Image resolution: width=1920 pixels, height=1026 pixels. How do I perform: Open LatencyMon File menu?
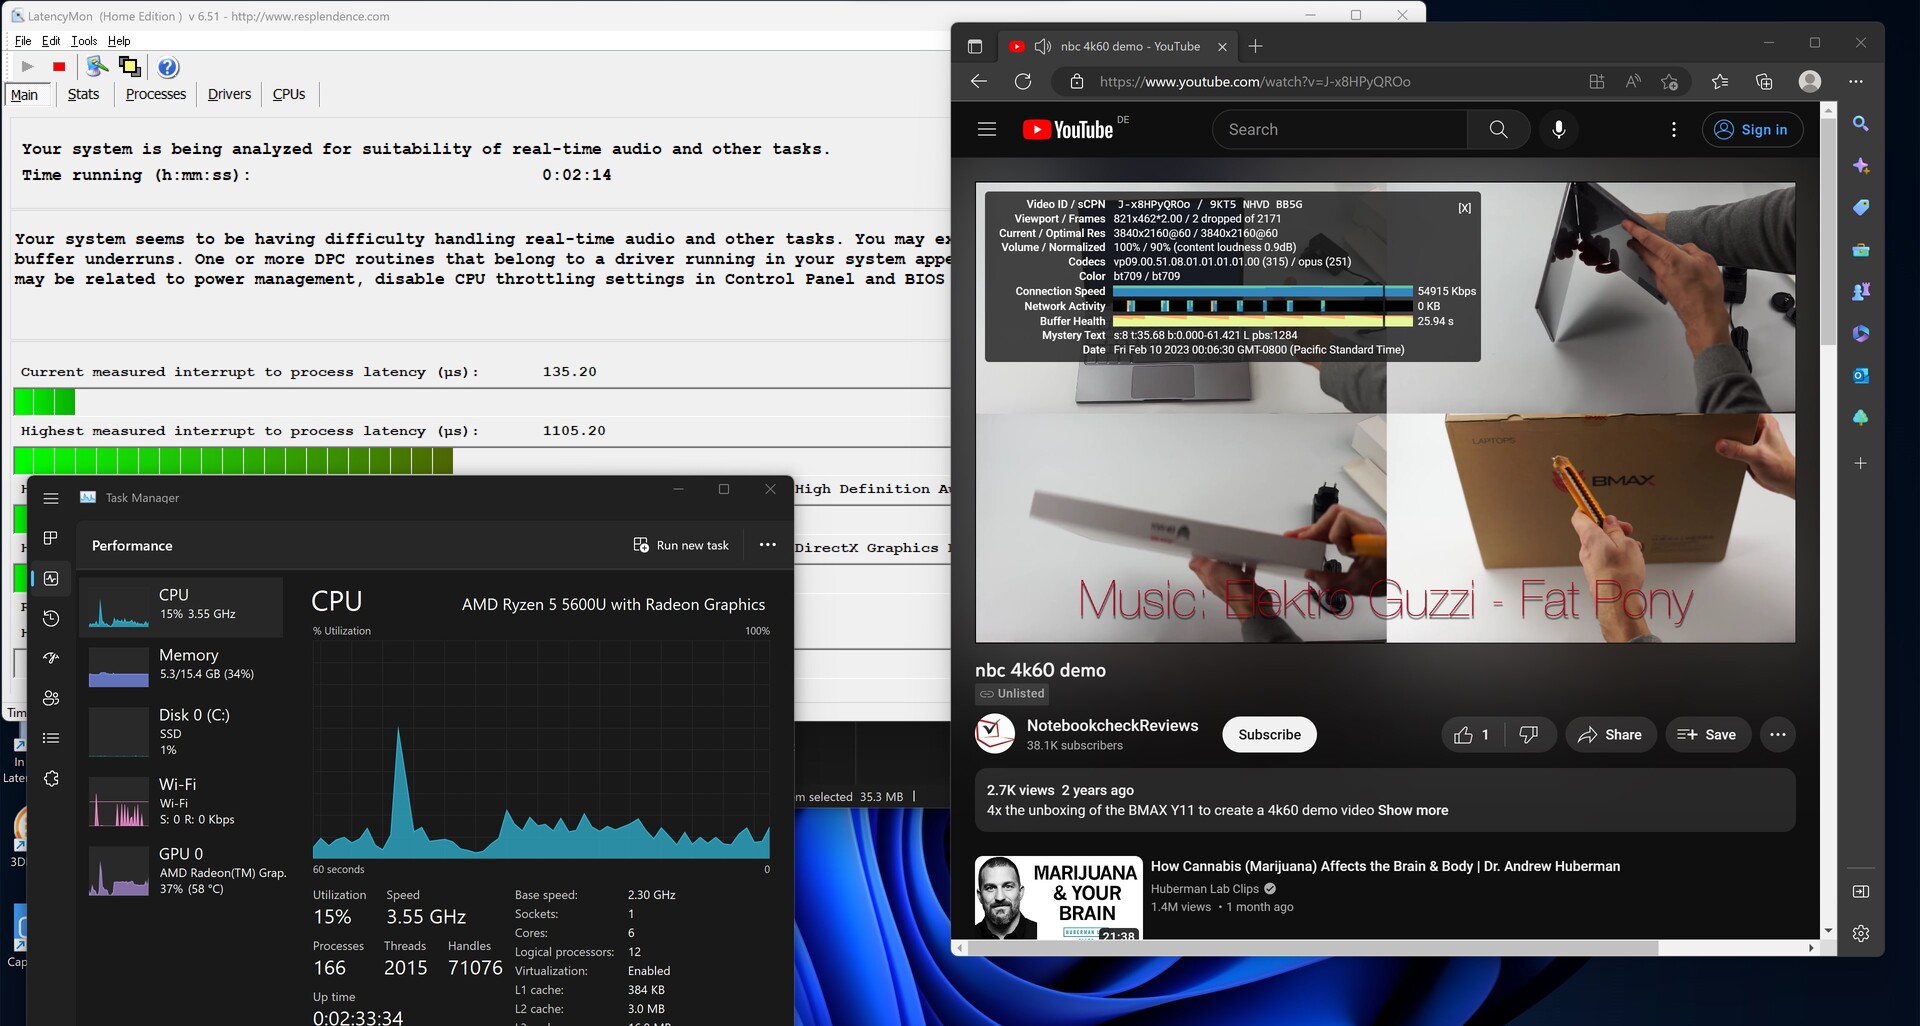pos(23,41)
